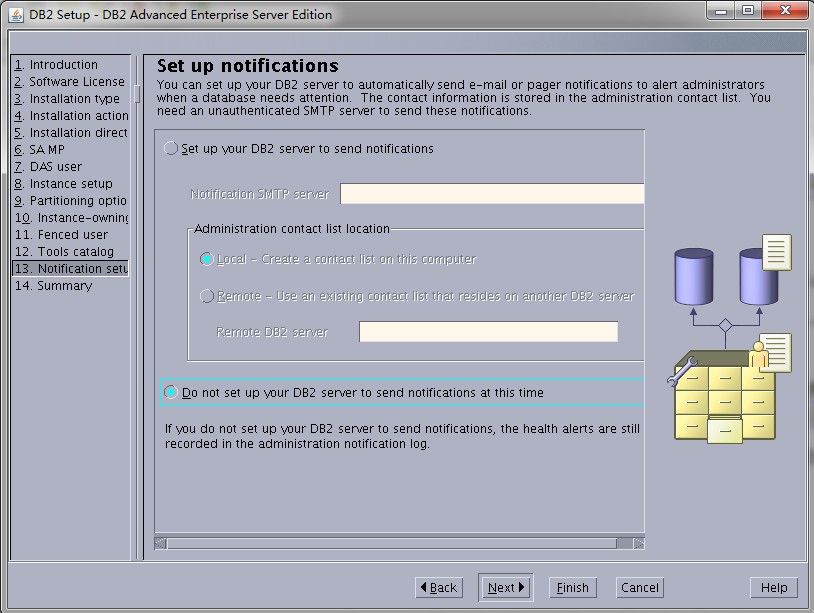The image size is (814, 613).
Task: Maximize the DB2 Setup window
Action: pyautogui.click(x=748, y=10)
